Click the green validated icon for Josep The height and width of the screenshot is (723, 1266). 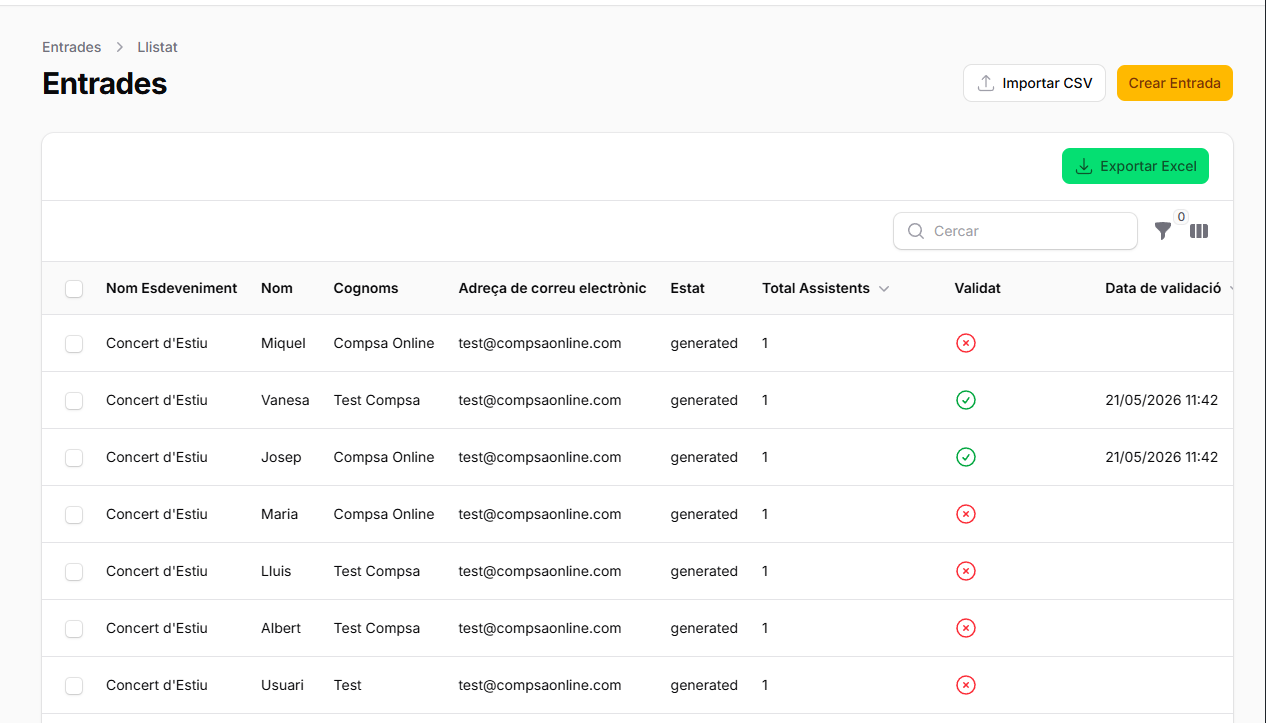click(965, 457)
